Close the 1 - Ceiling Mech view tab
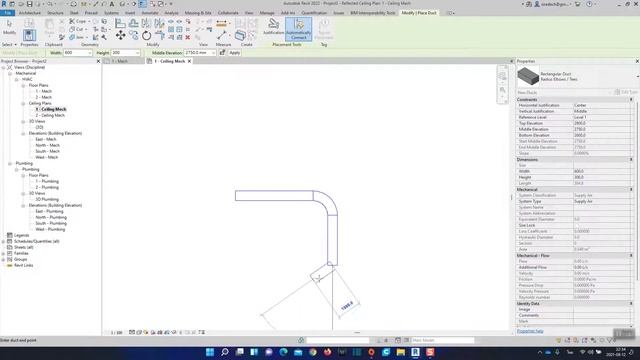 pyautogui.click(x=189, y=61)
